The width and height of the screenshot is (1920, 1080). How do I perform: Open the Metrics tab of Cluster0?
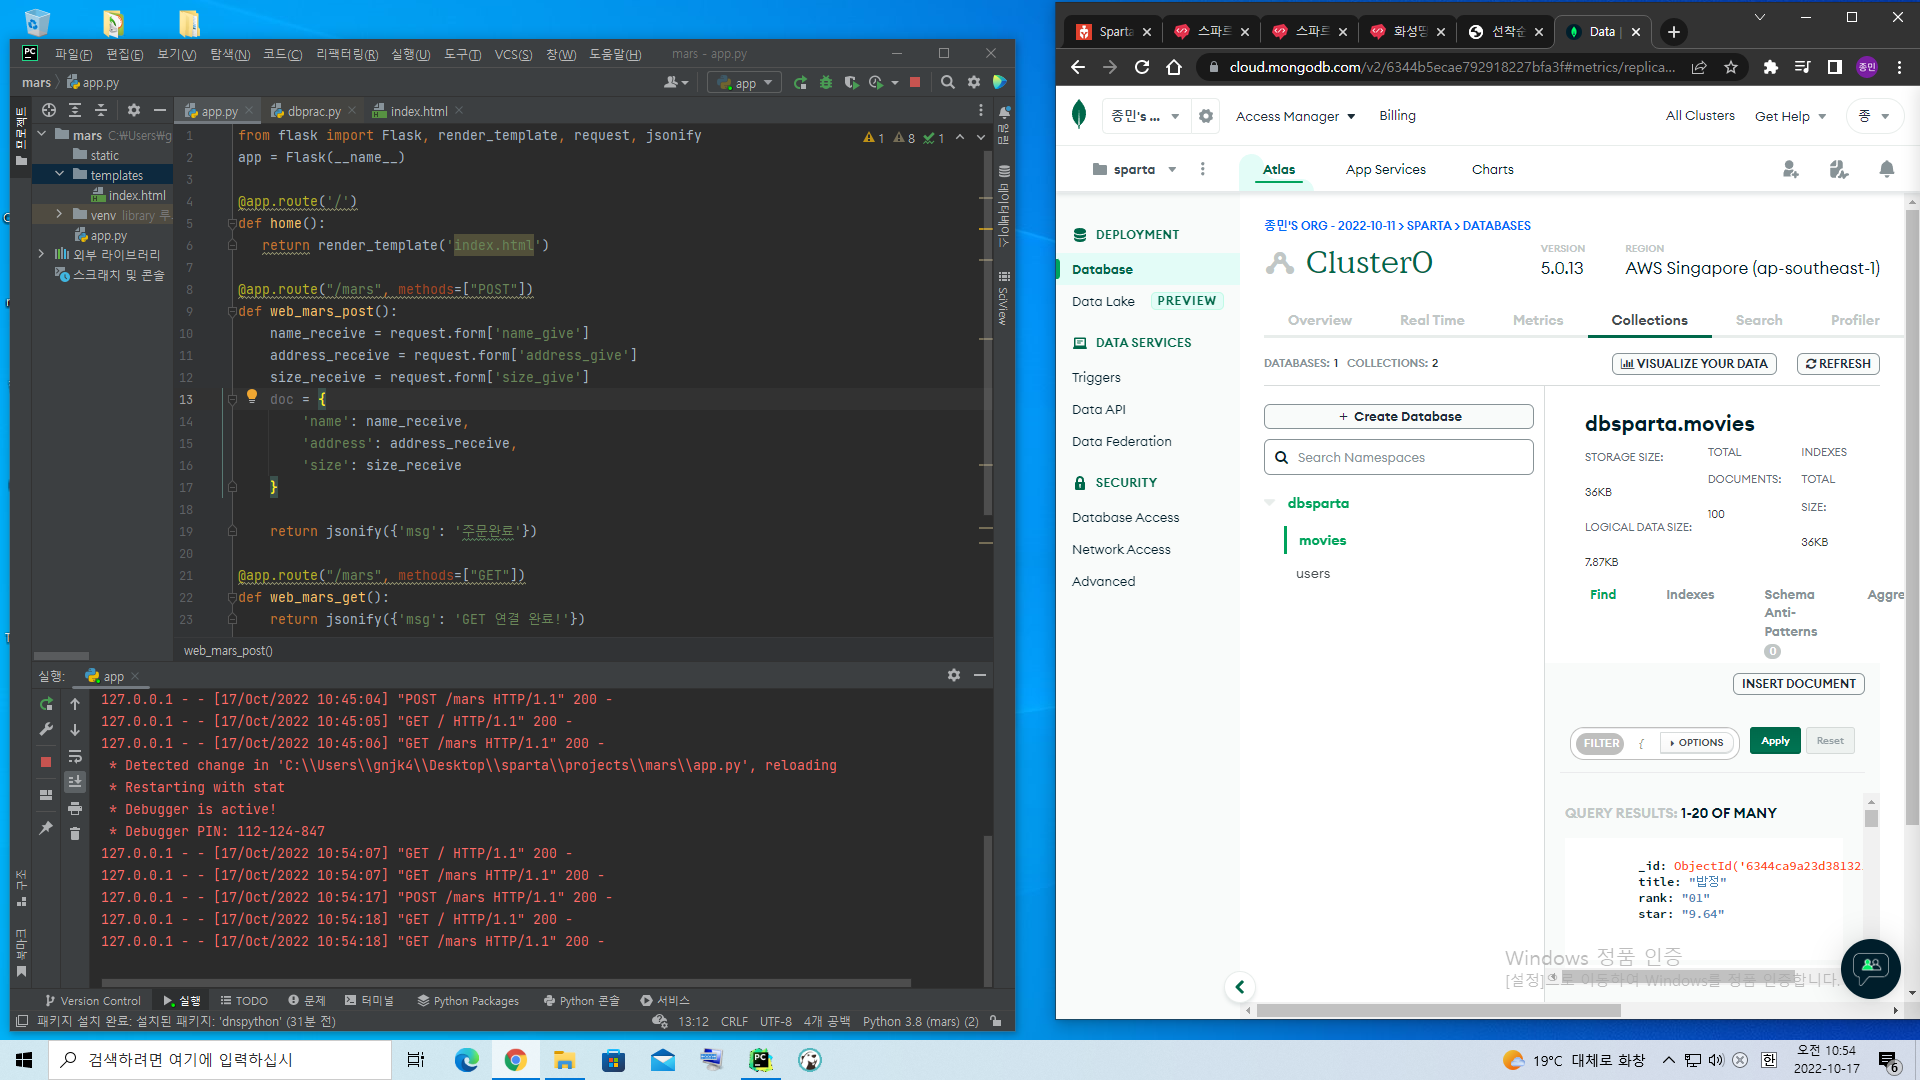pos(1538,320)
